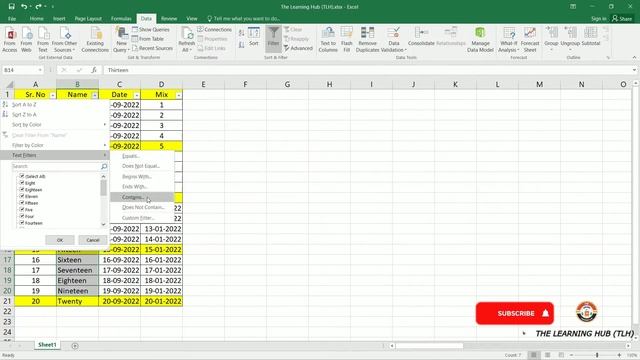Click the Sign in link

(x=598, y=19)
